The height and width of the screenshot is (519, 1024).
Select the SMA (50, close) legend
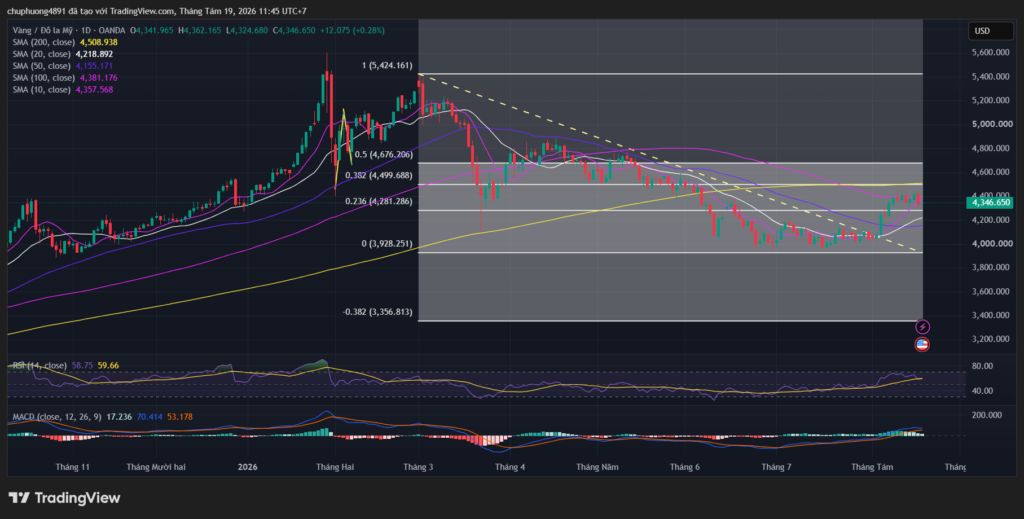[x=41, y=66]
